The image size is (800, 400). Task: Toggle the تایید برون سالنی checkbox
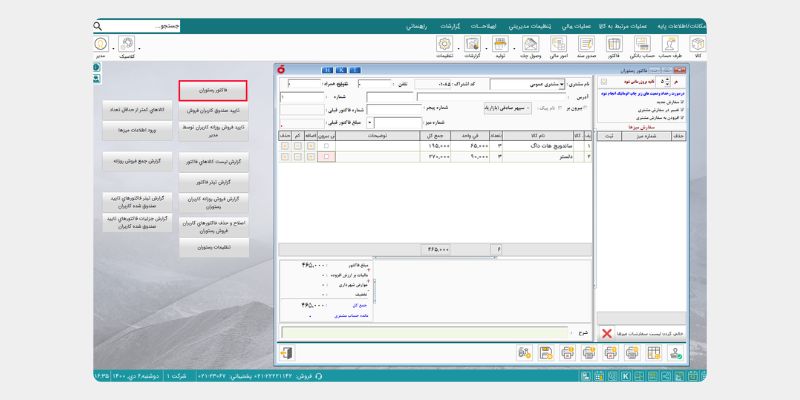(605, 82)
